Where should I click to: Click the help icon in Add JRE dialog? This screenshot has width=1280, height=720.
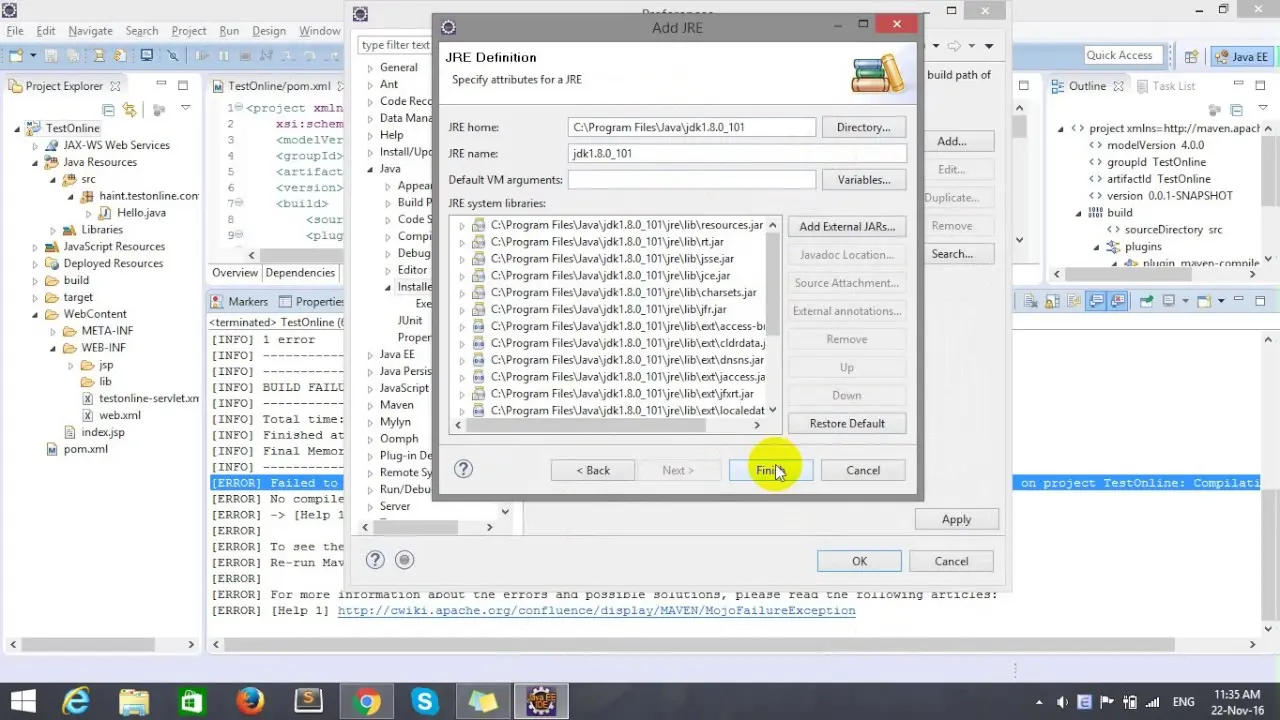(463, 469)
